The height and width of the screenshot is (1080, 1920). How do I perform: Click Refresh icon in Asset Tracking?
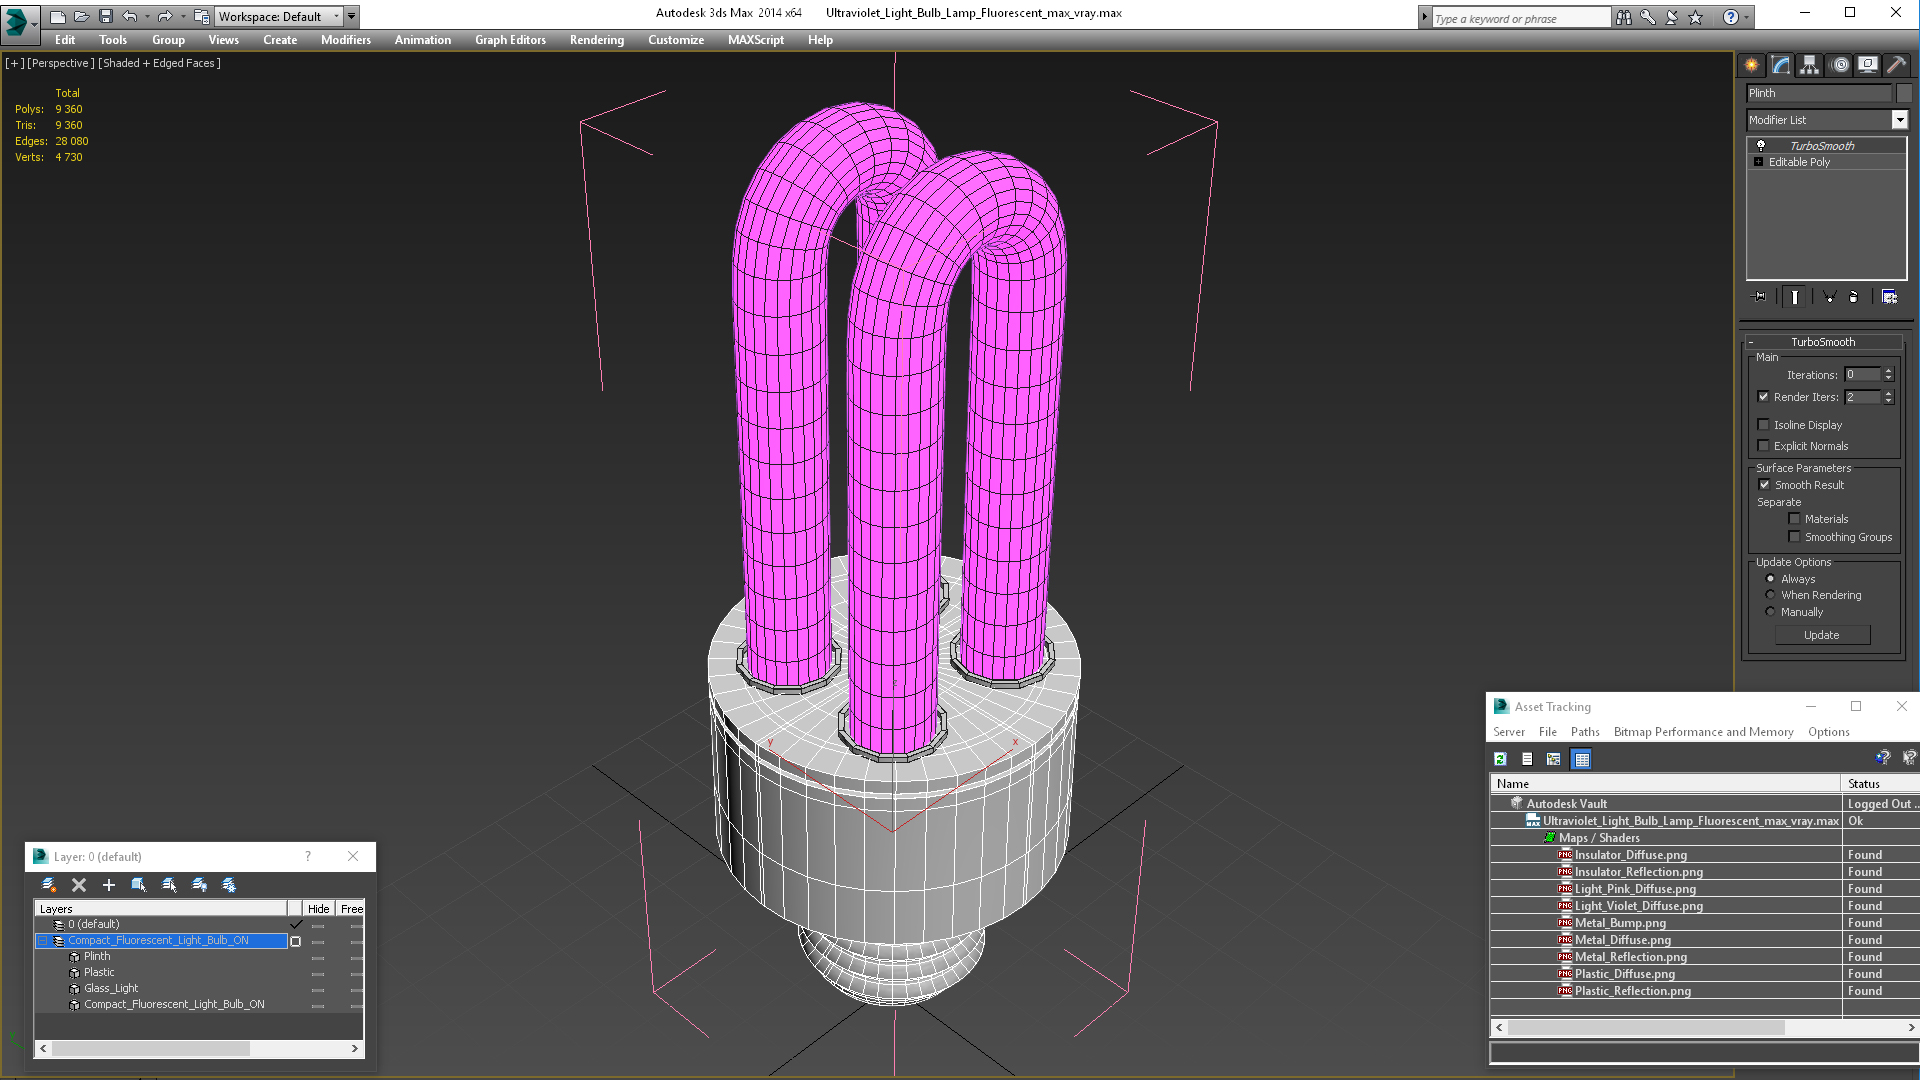1500,759
